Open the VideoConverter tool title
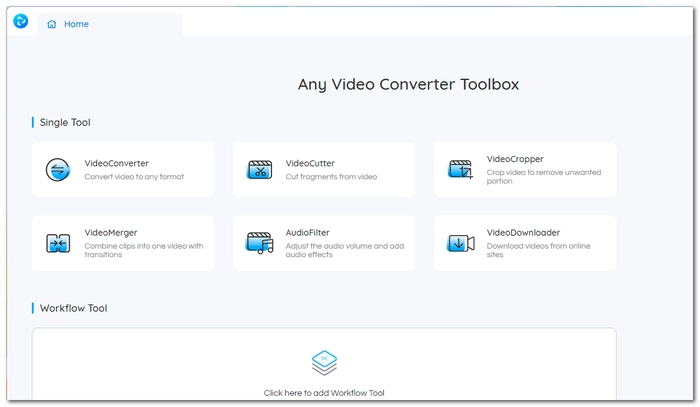Image resolution: width=700 pixels, height=407 pixels. [x=117, y=163]
